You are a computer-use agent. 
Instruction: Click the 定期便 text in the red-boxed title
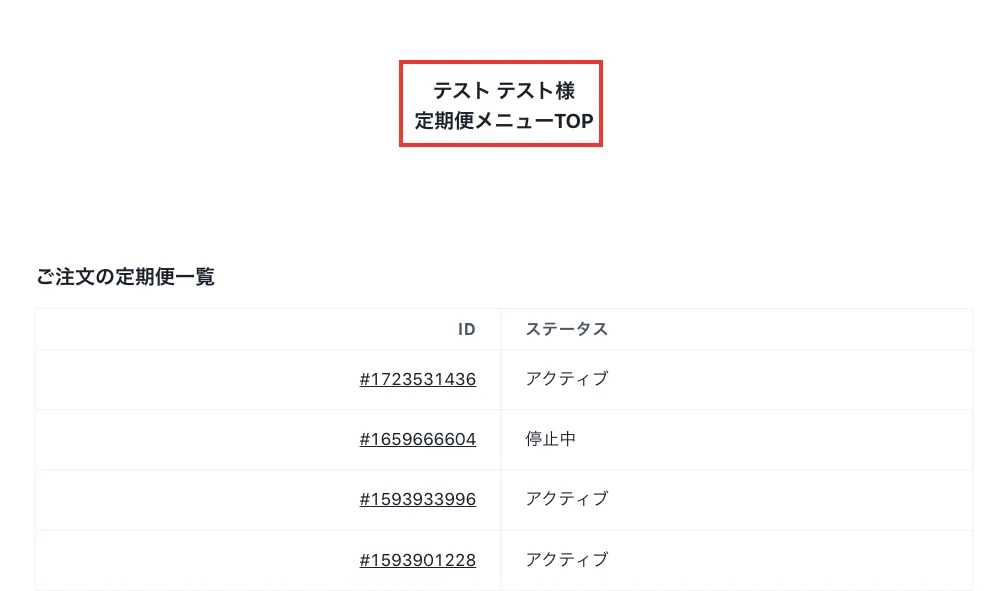coord(445,122)
